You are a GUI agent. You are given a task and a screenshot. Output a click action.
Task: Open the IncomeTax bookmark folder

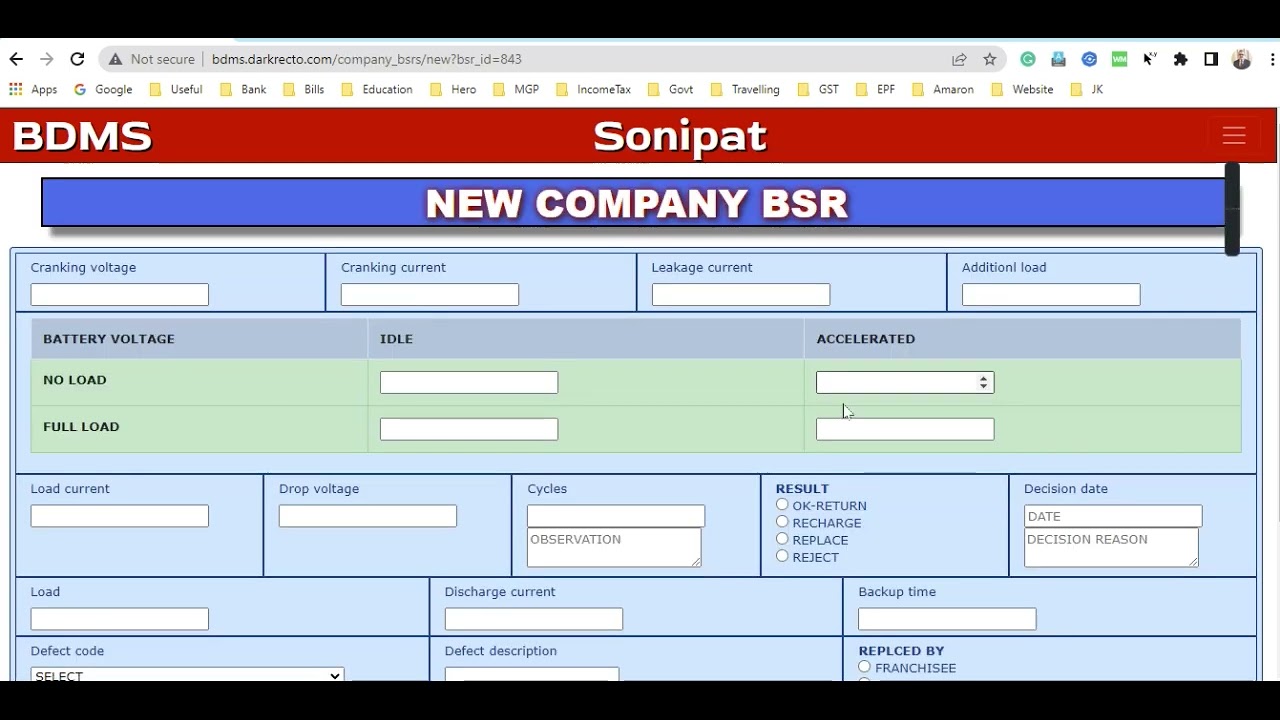593,89
